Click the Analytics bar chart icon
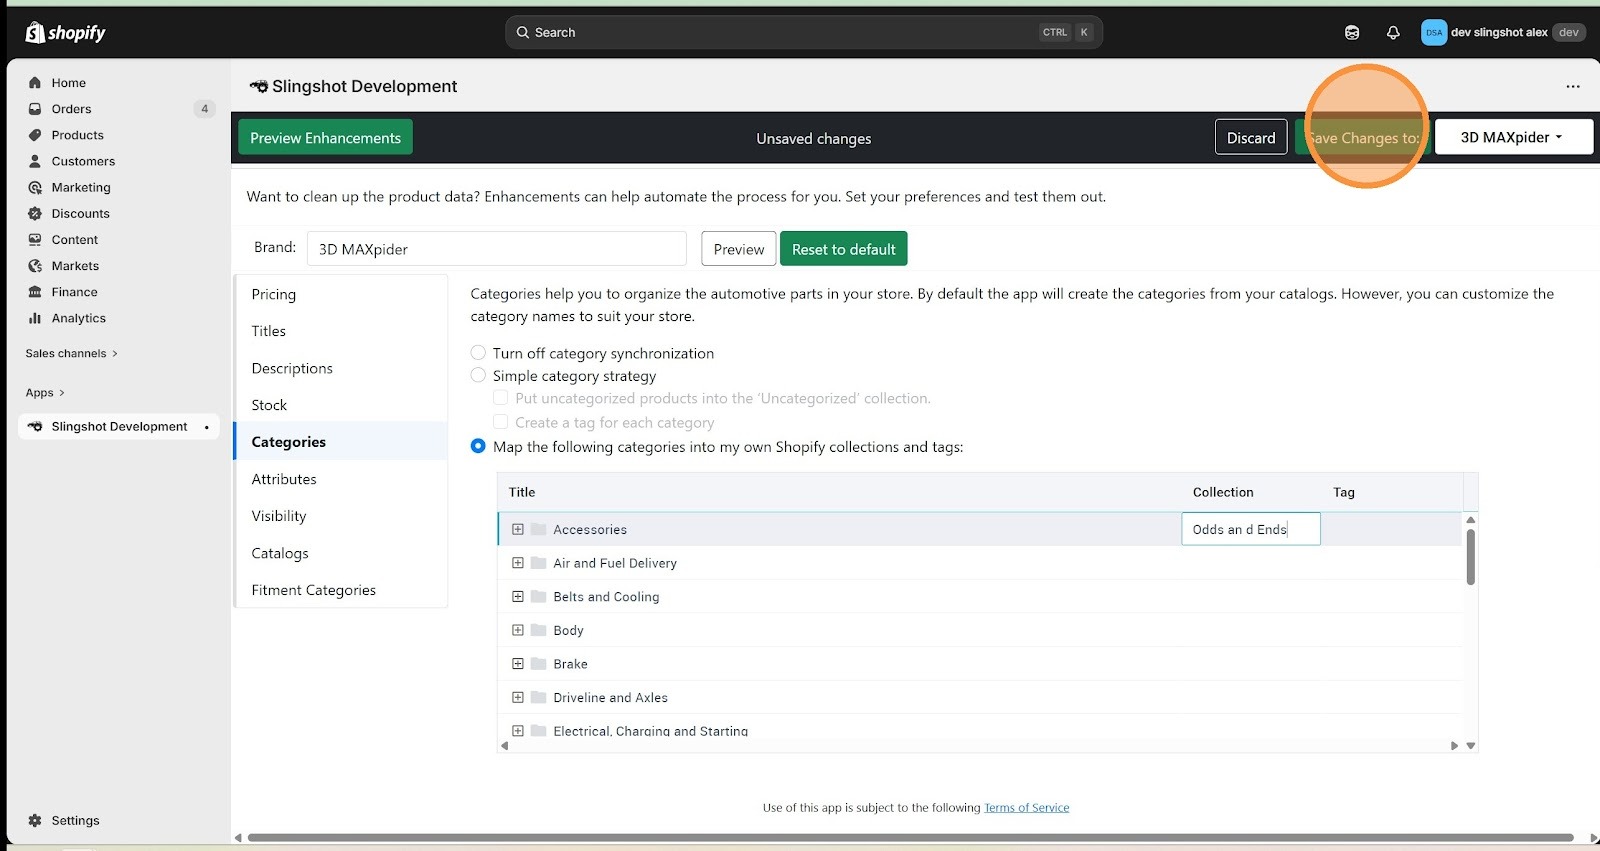This screenshot has height=851, width=1600. [x=35, y=318]
